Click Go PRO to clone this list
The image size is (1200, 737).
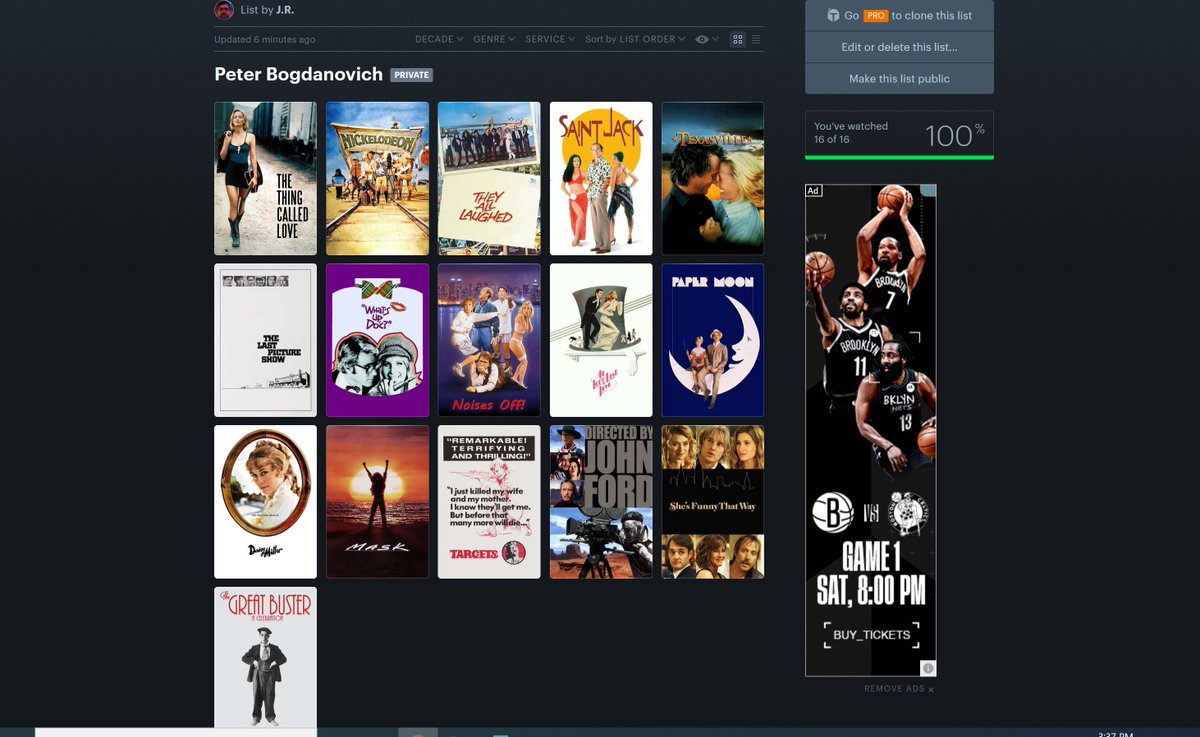[x=899, y=15]
